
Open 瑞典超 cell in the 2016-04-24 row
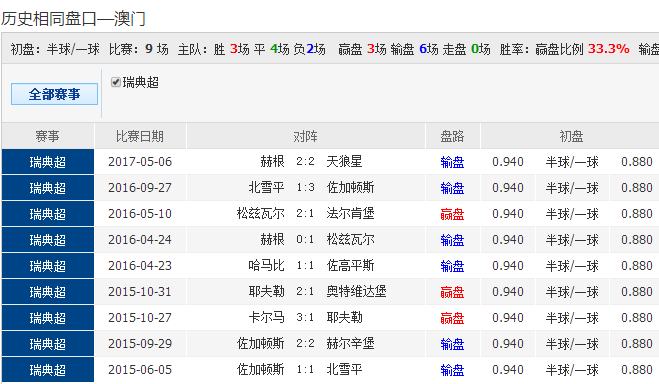coord(48,240)
